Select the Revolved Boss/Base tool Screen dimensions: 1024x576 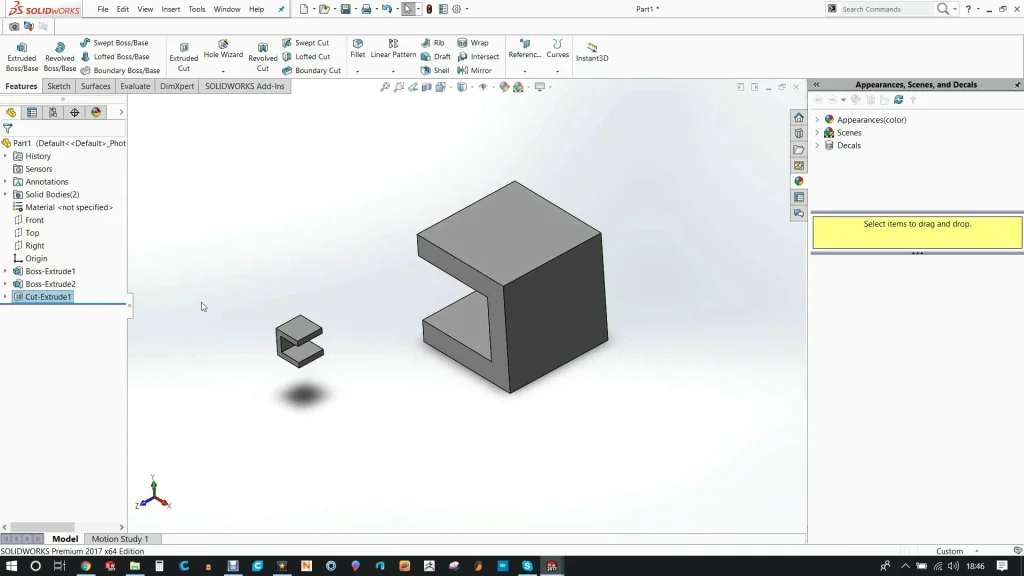click(59, 57)
